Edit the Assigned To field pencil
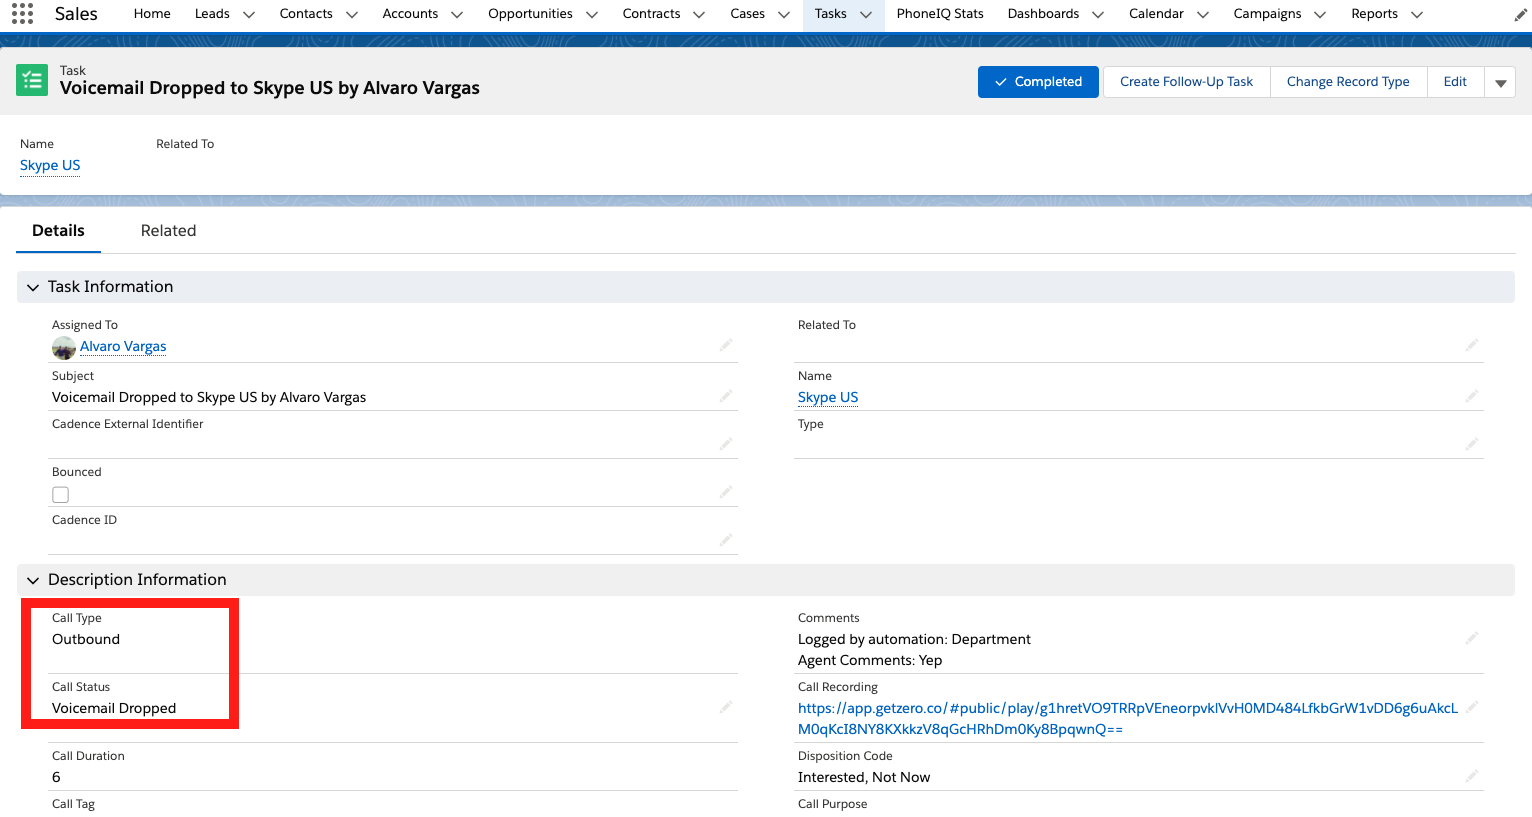Screen dimensions: 1532x817 tap(726, 345)
